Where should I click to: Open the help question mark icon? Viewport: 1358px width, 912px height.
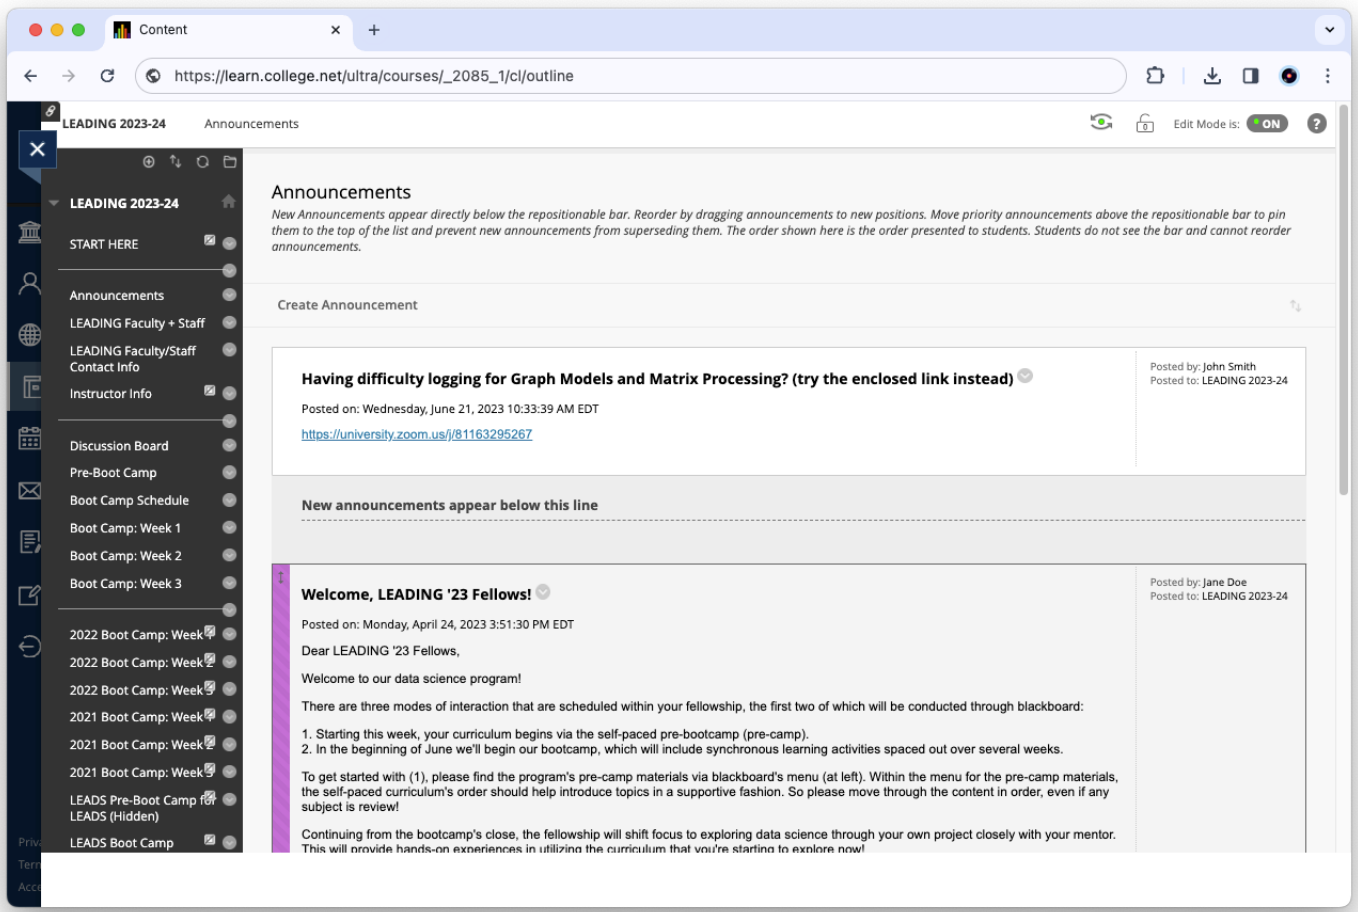1316,124
